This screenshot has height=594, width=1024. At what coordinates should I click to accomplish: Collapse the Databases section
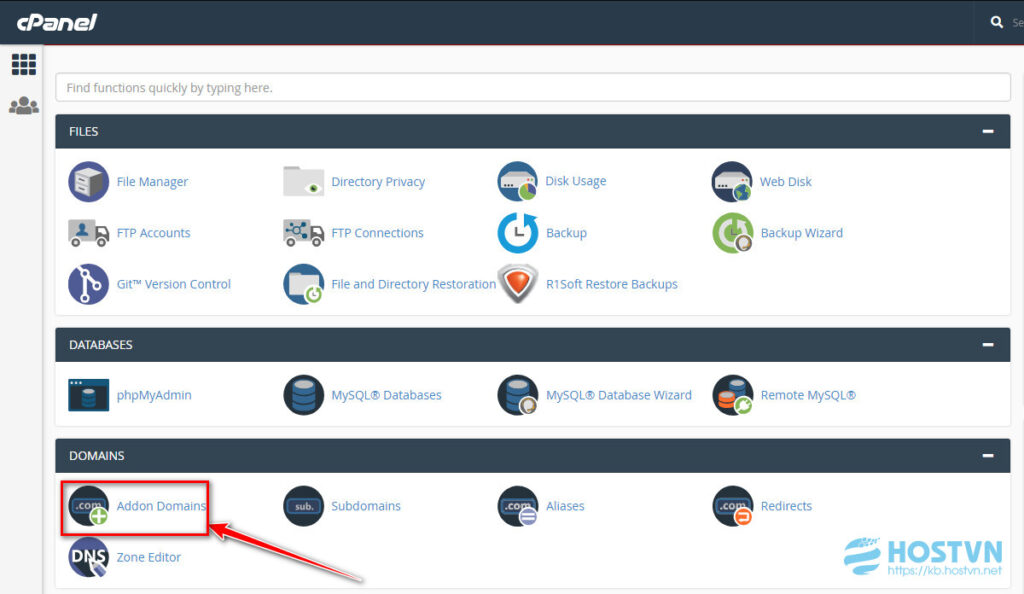tap(987, 345)
